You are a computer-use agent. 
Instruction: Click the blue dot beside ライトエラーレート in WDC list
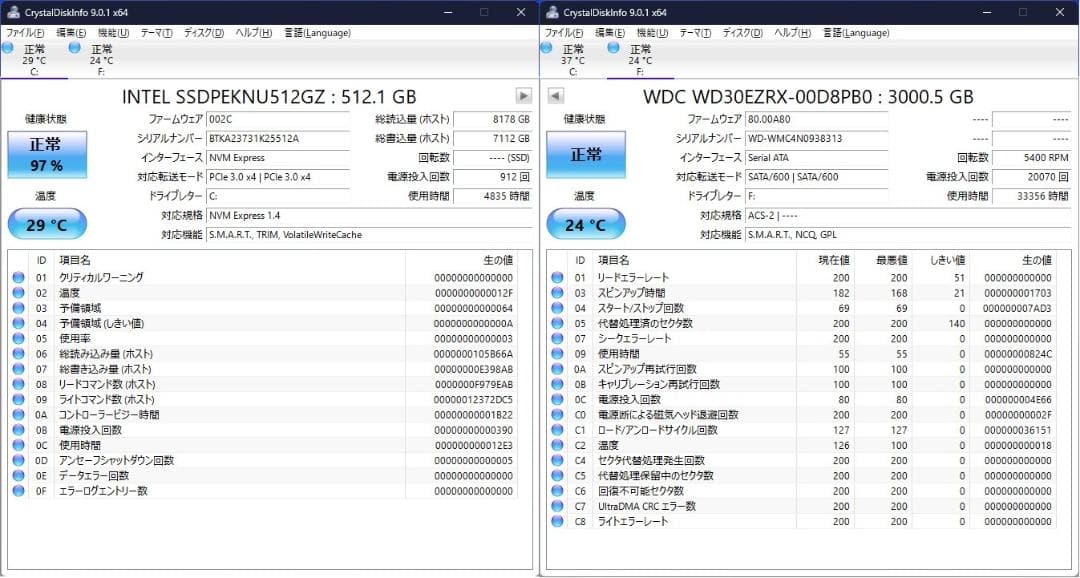[556, 521]
